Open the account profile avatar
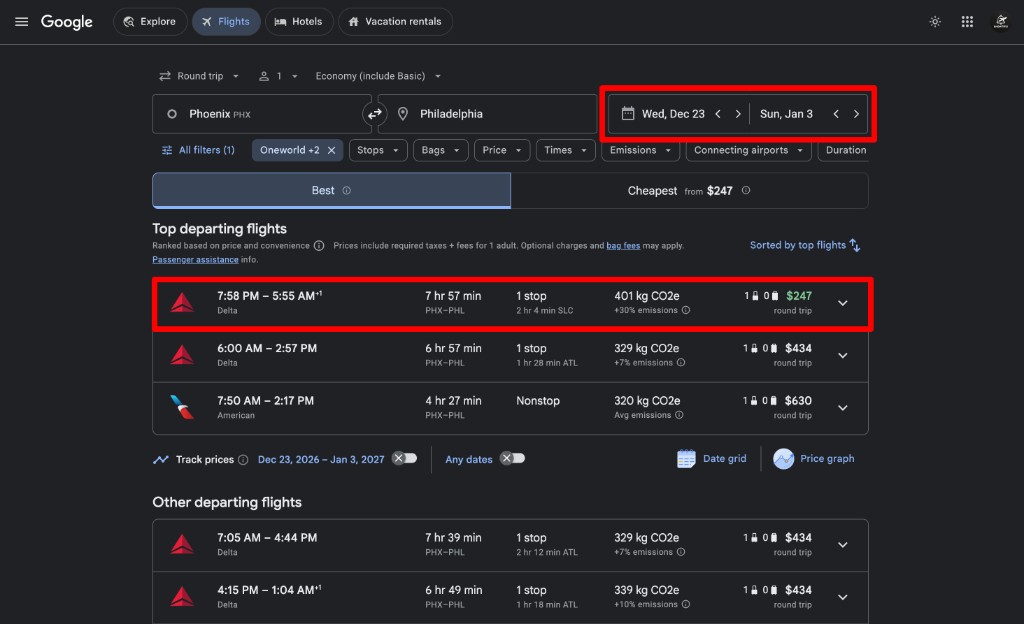 pyautogui.click(x=1000, y=22)
